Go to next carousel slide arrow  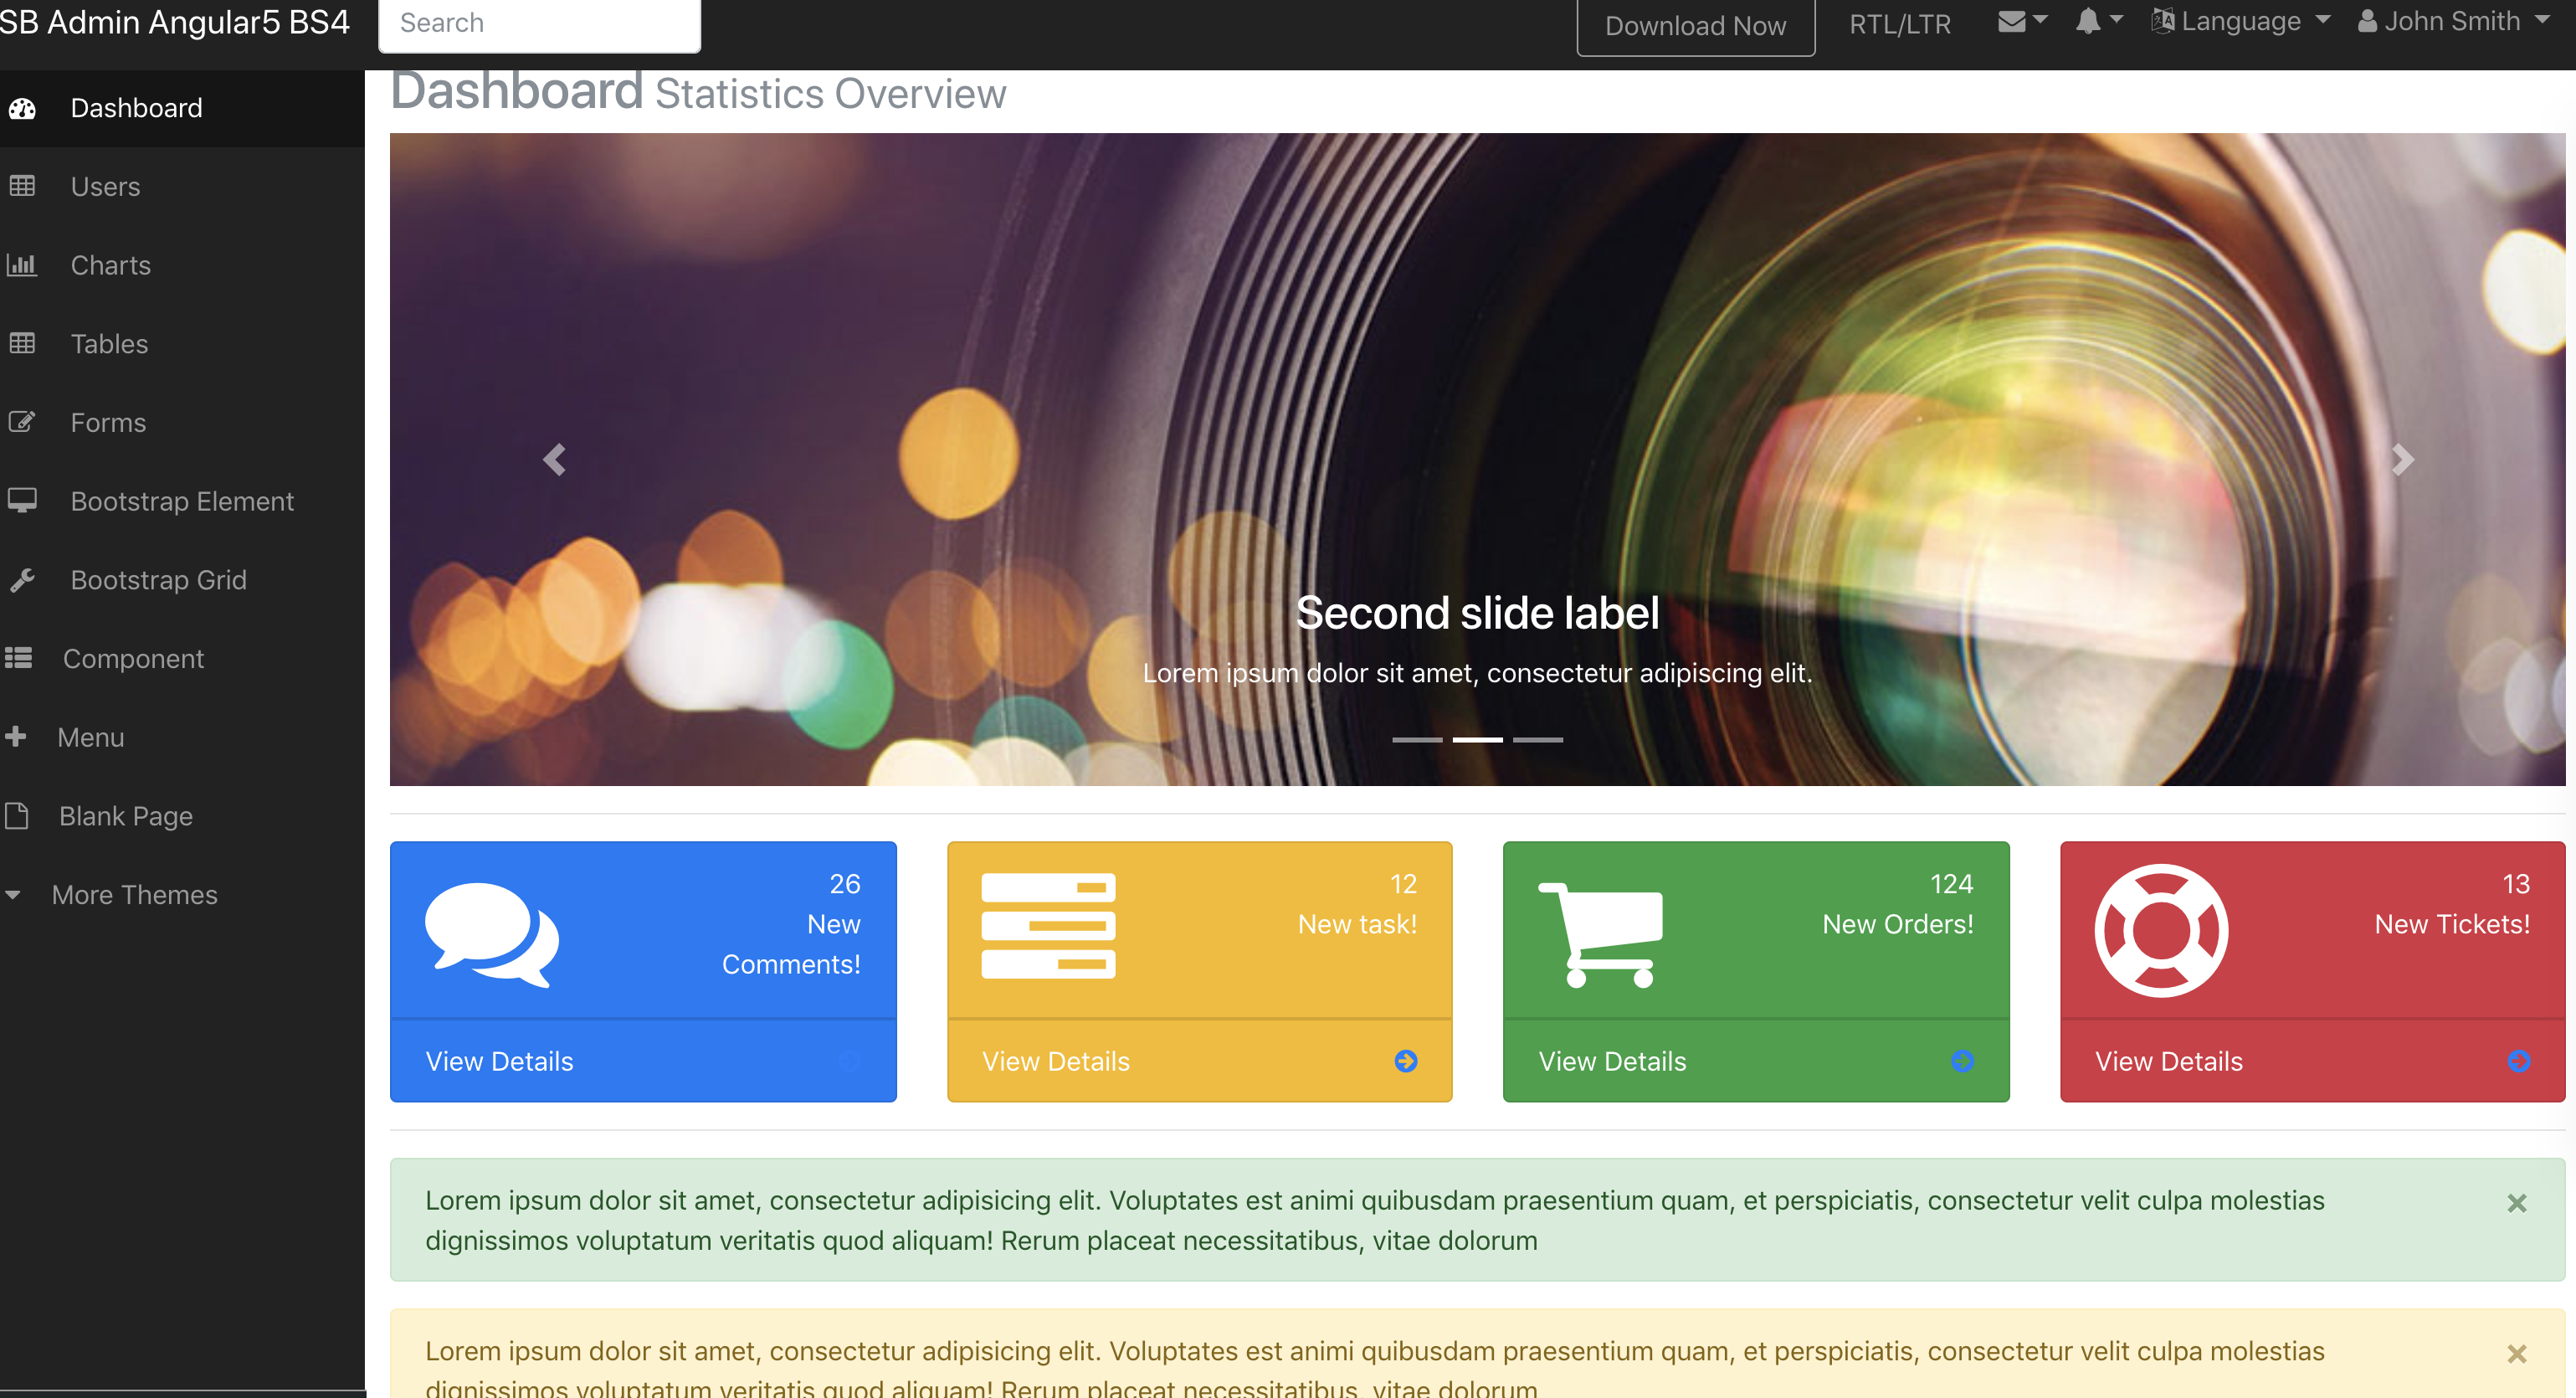coord(2402,460)
